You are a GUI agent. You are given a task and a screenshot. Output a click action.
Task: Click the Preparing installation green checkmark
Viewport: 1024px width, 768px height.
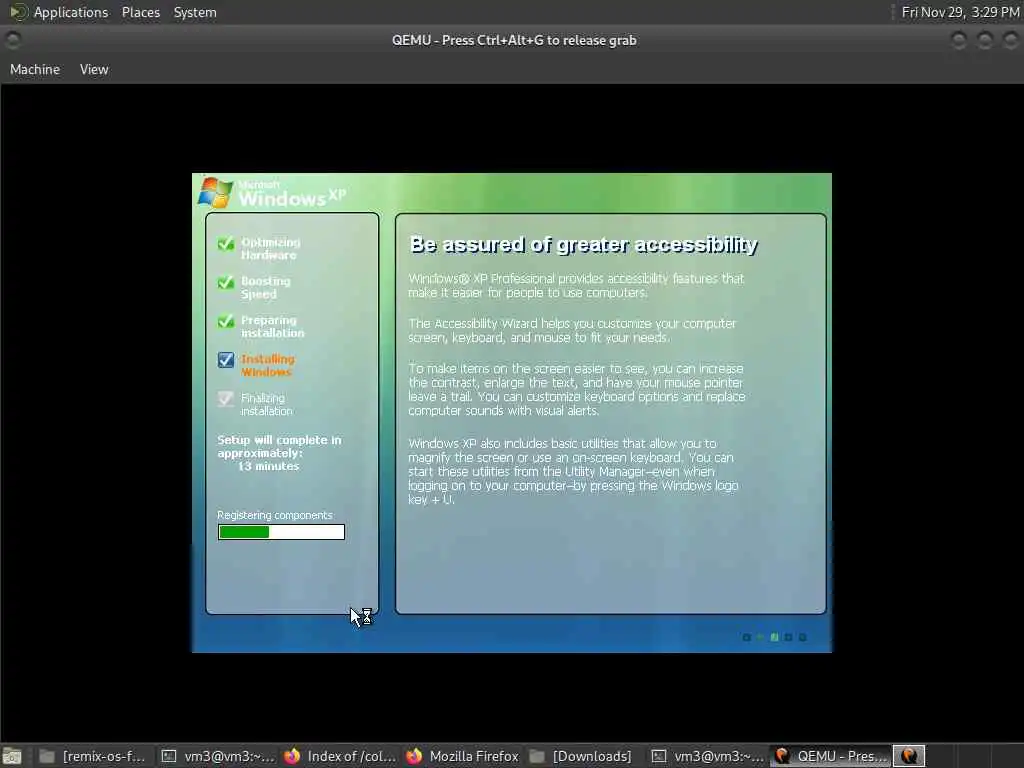[x=226, y=321]
